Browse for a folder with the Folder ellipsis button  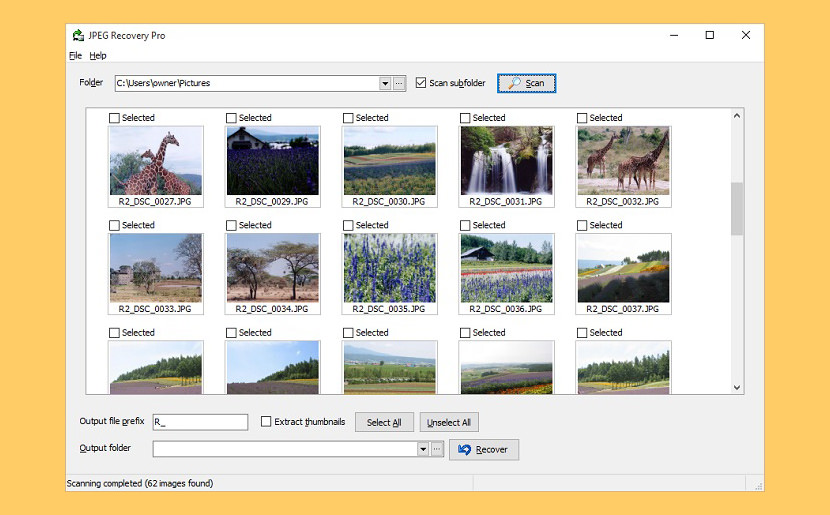pyautogui.click(x=399, y=83)
